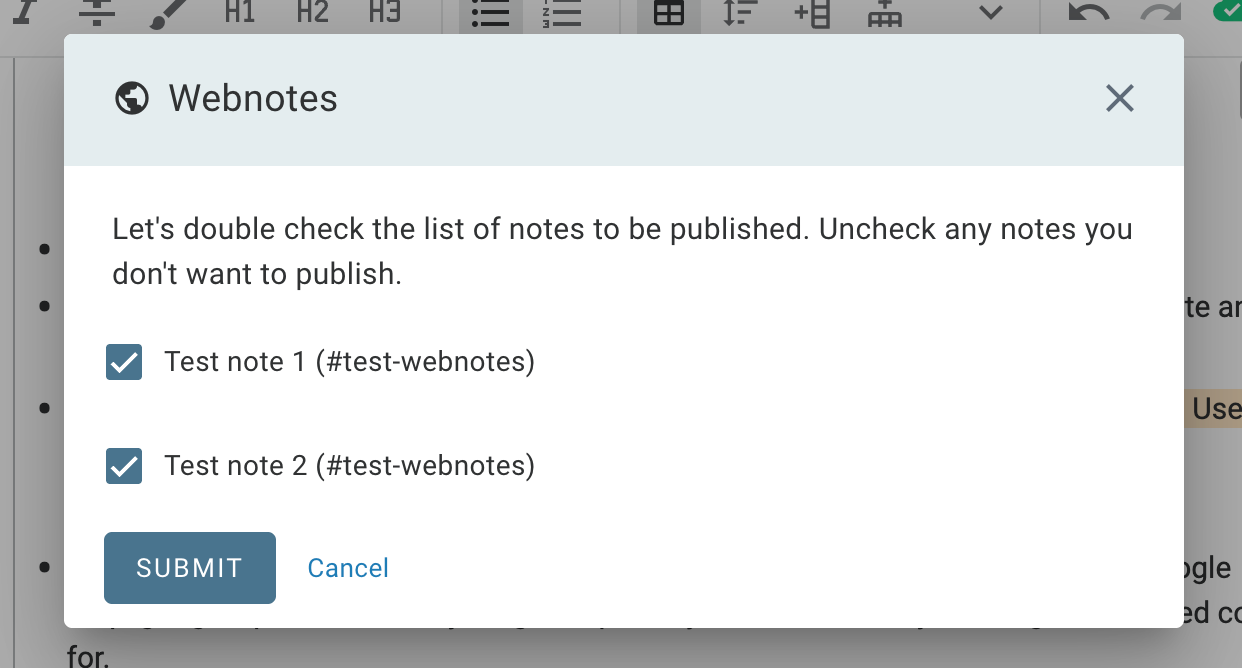Click the sort lines icon
The width and height of the screenshot is (1242, 668).
pos(738,14)
